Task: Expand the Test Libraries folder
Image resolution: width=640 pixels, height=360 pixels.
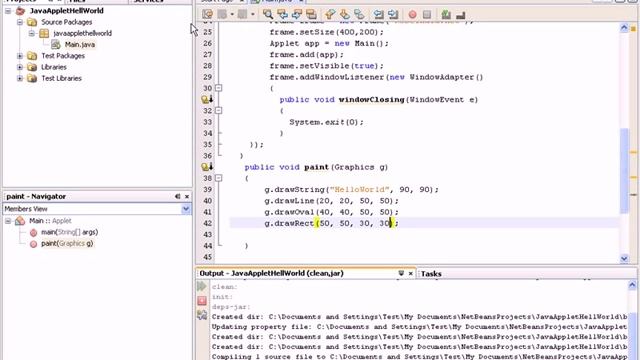Action: [x=20, y=78]
